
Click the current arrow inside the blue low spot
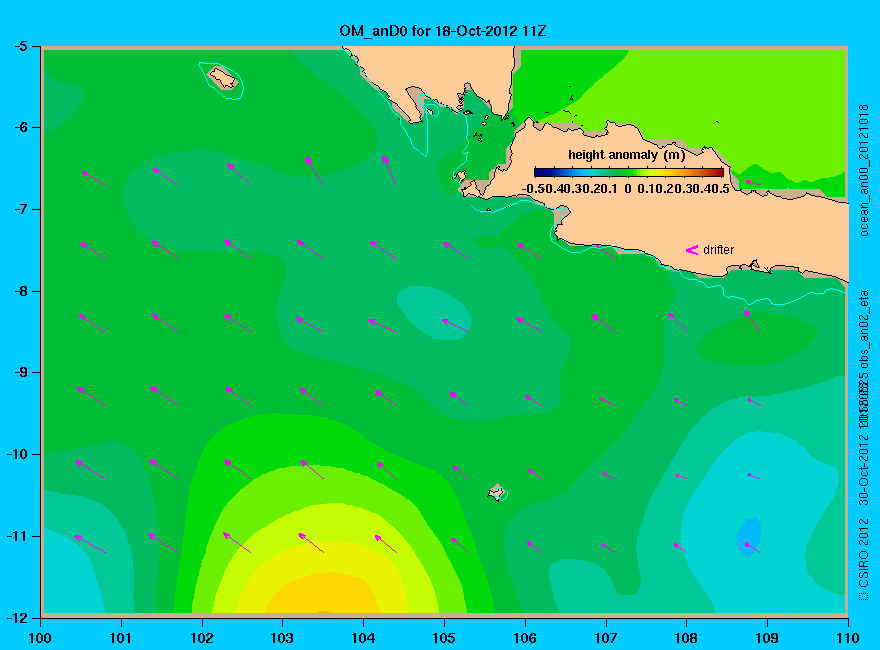(752, 548)
